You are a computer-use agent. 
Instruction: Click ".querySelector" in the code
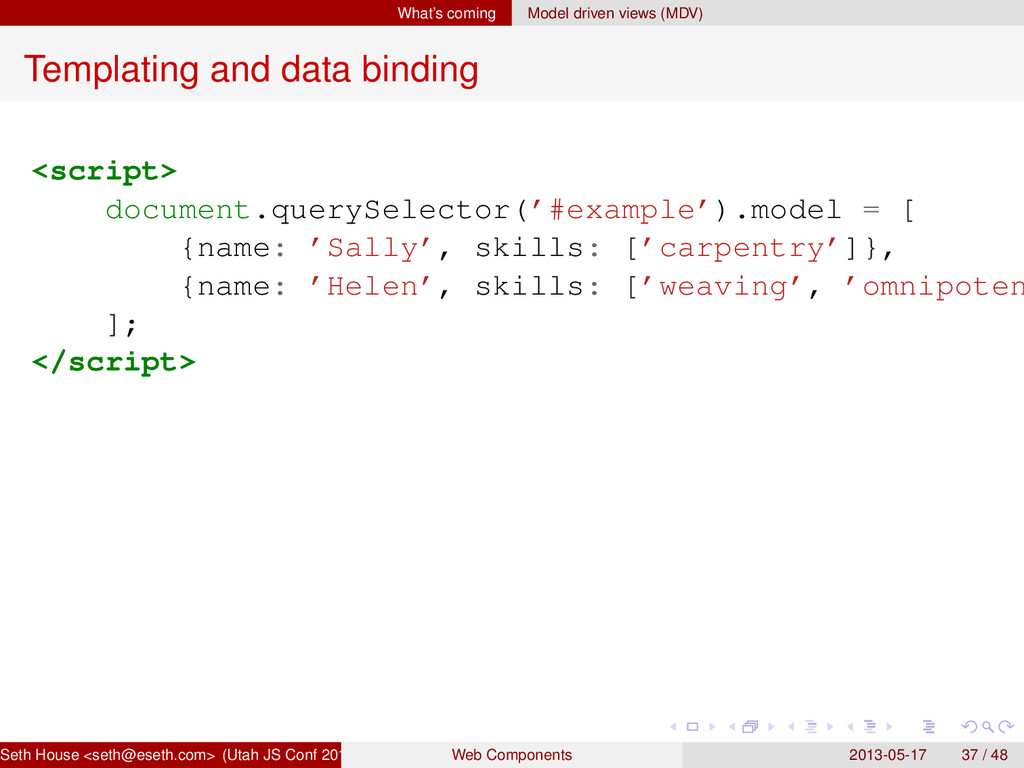[x=383, y=210]
